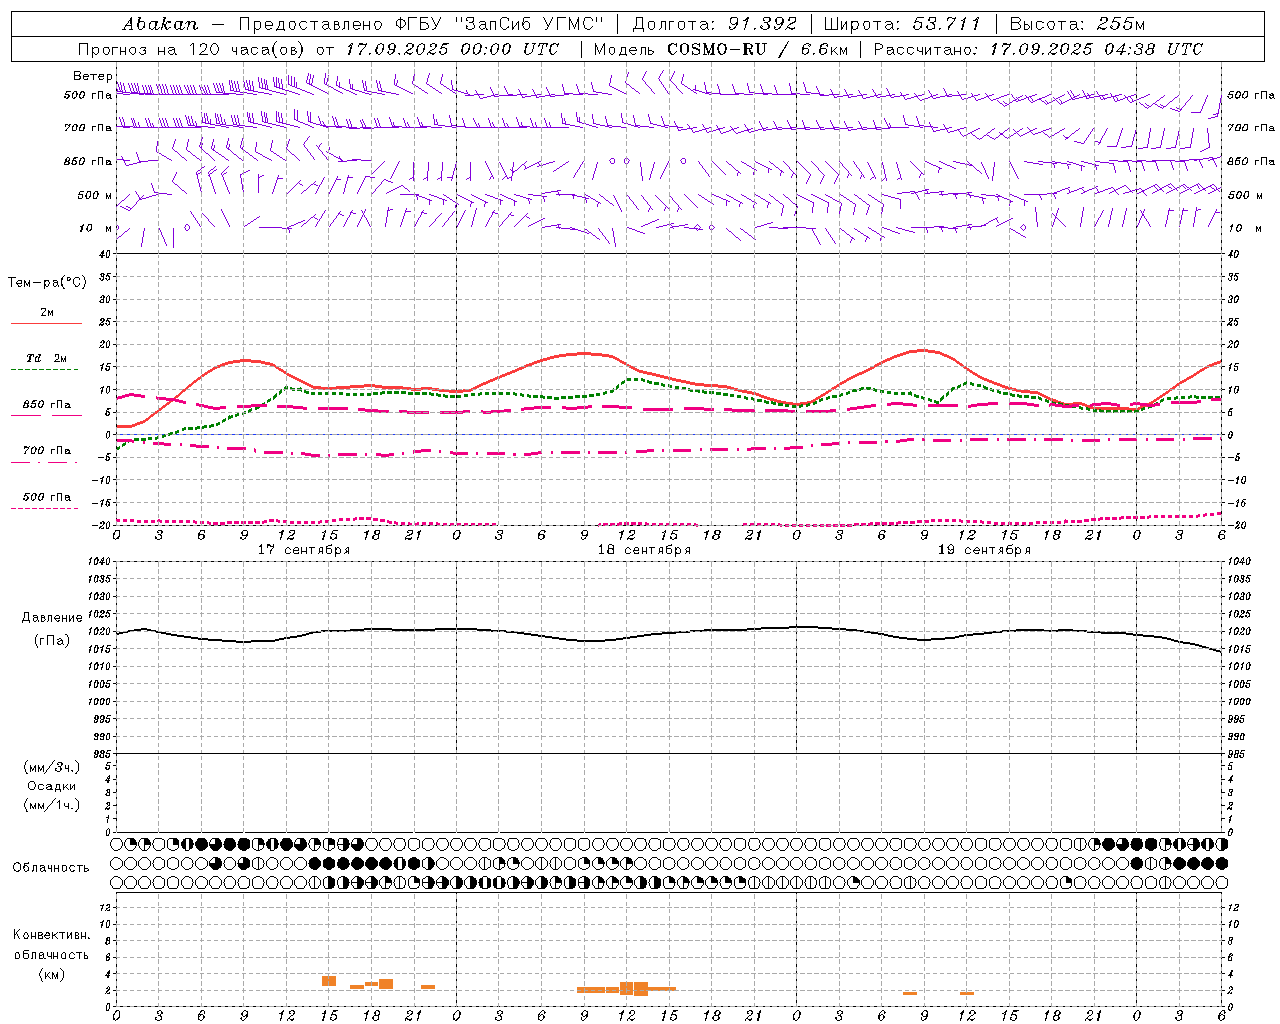Click the pink dotted line sample under 500 гПа legend
1280x1024 pixels.
coord(44,508)
